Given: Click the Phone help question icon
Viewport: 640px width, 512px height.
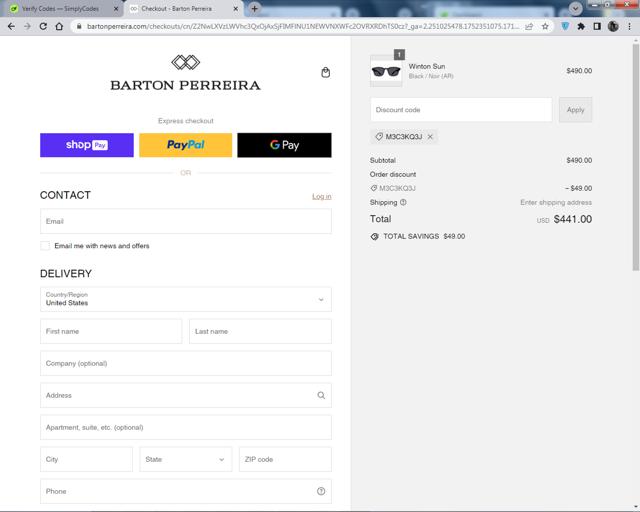Looking at the screenshot, I should coord(321,491).
